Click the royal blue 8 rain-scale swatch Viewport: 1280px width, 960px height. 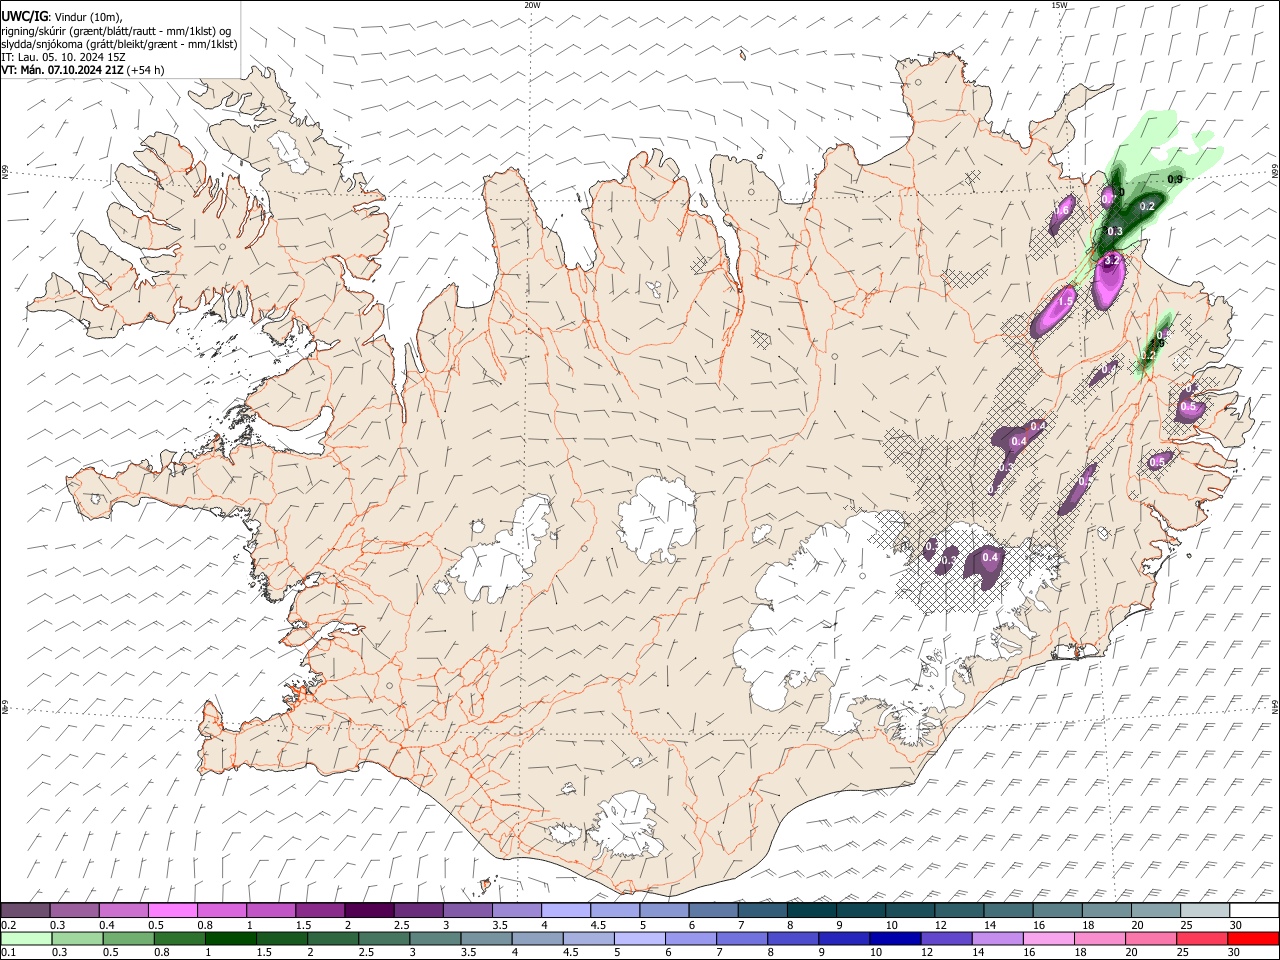click(x=793, y=939)
